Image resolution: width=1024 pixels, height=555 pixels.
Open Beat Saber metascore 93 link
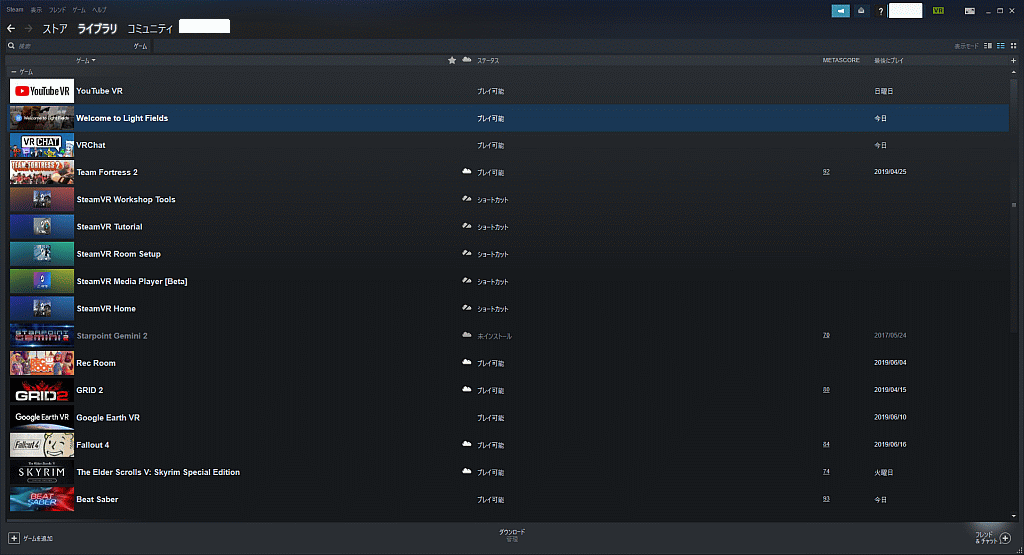826,499
